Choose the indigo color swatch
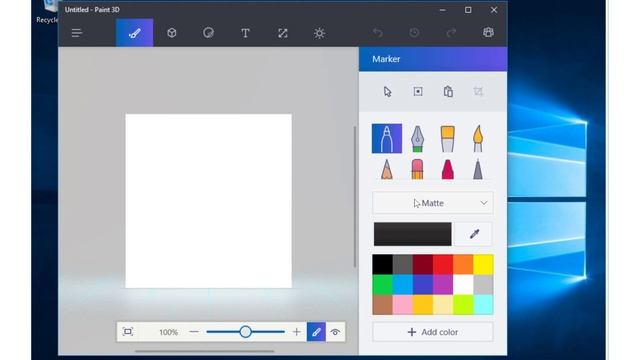640x360 pixels. [423, 284]
